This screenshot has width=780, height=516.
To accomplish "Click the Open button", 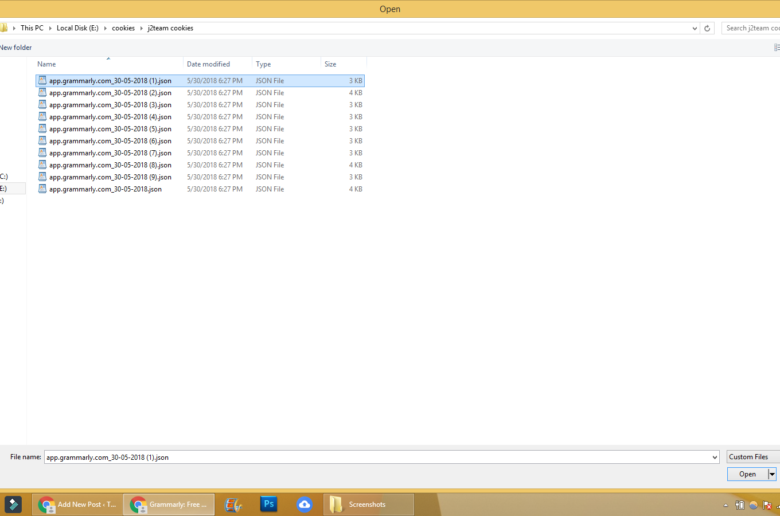I will point(747,474).
